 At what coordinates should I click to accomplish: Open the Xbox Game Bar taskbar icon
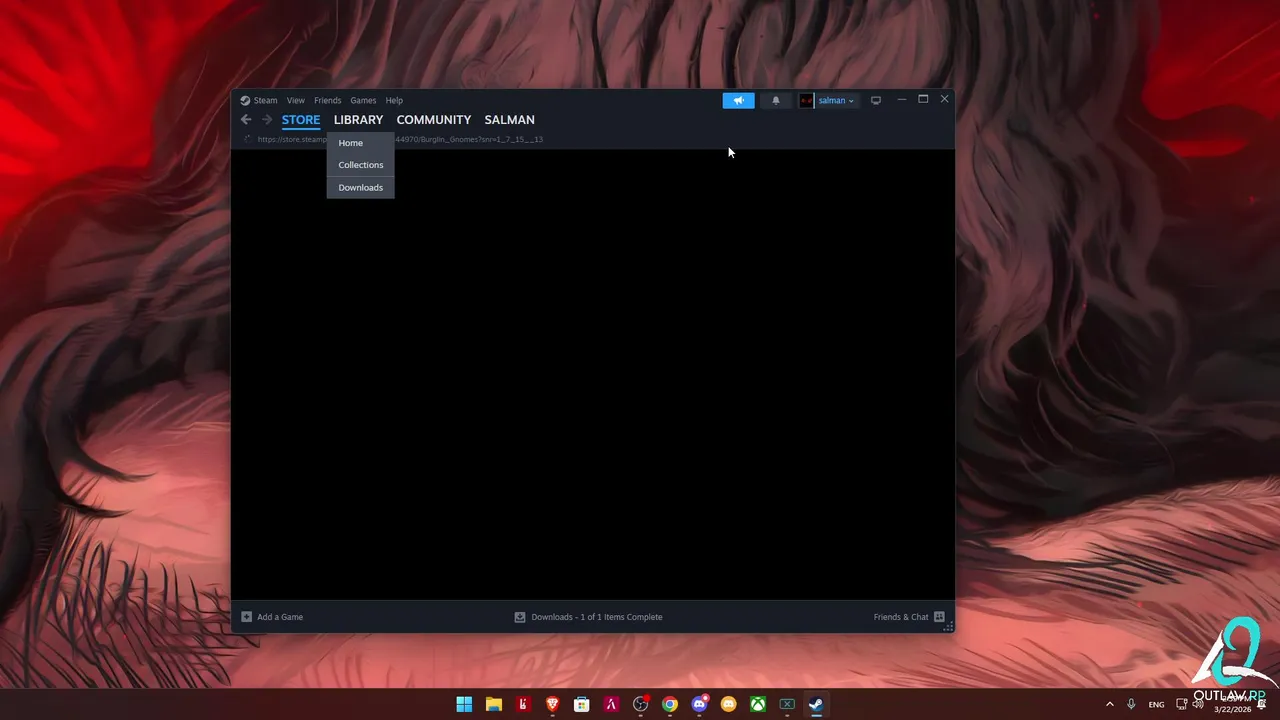pyautogui.click(x=787, y=704)
